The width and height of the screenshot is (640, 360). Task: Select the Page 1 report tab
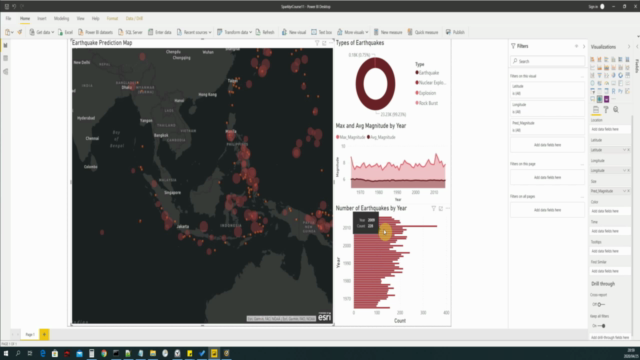pos(30,335)
